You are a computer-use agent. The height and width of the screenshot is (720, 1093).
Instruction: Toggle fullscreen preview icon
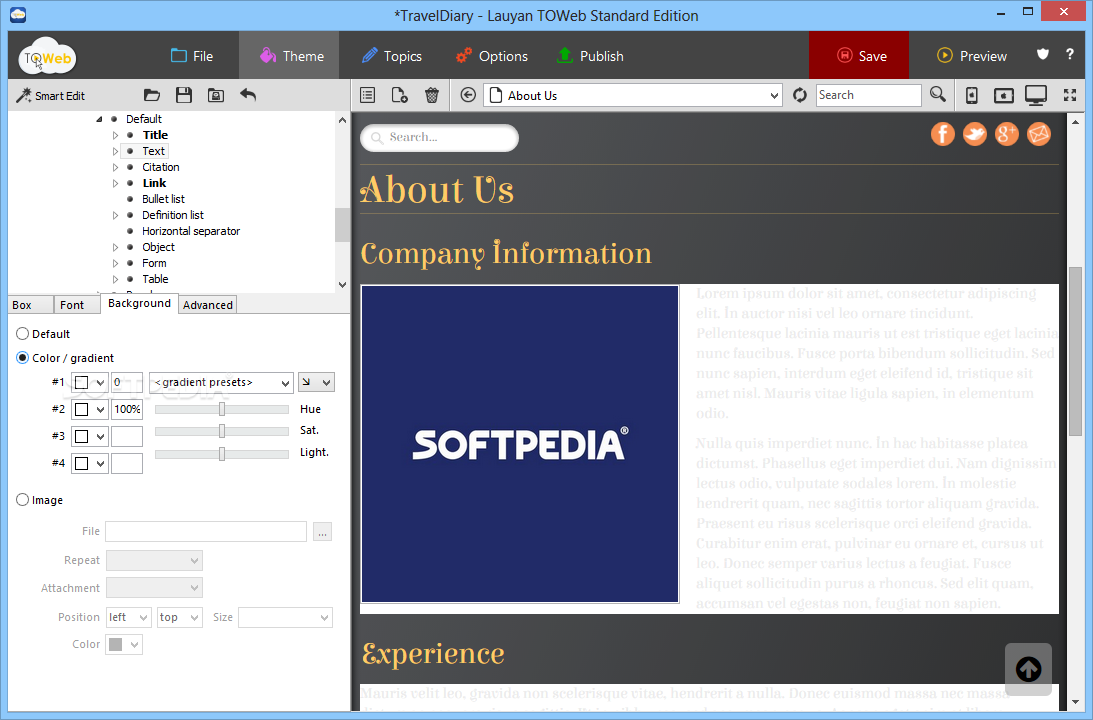click(x=1070, y=95)
